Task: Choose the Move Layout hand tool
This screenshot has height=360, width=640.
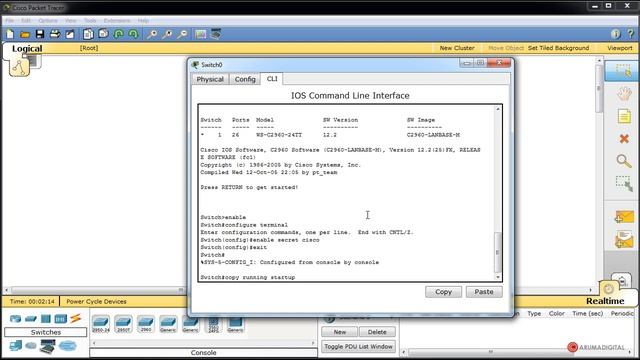Action: click(624, 94)
